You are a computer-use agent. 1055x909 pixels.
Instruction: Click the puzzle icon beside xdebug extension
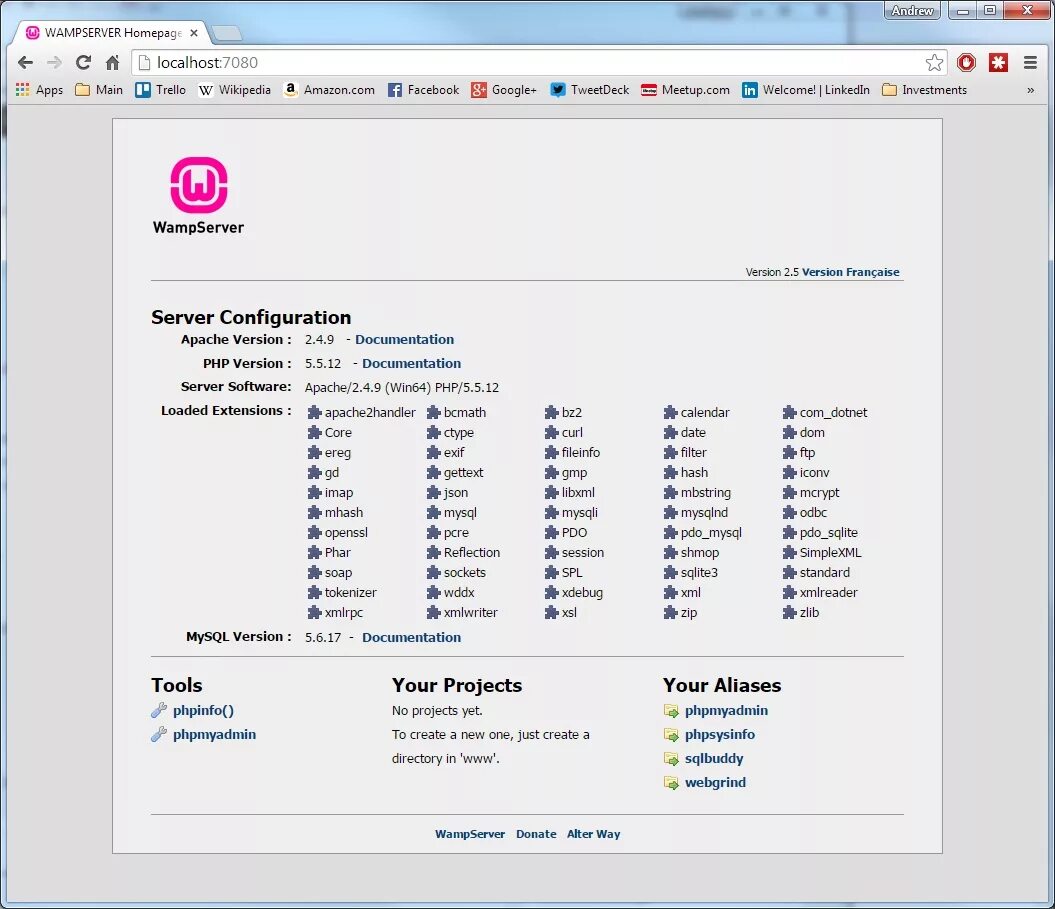(552, 593)
